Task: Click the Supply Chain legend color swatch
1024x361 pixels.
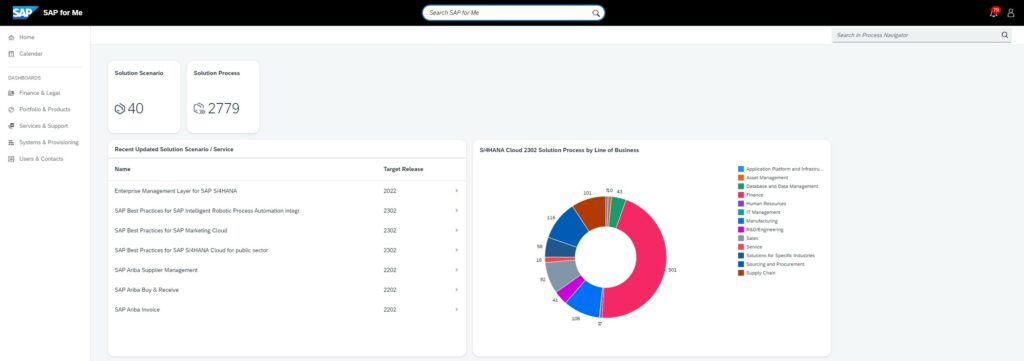Action: 741,273
